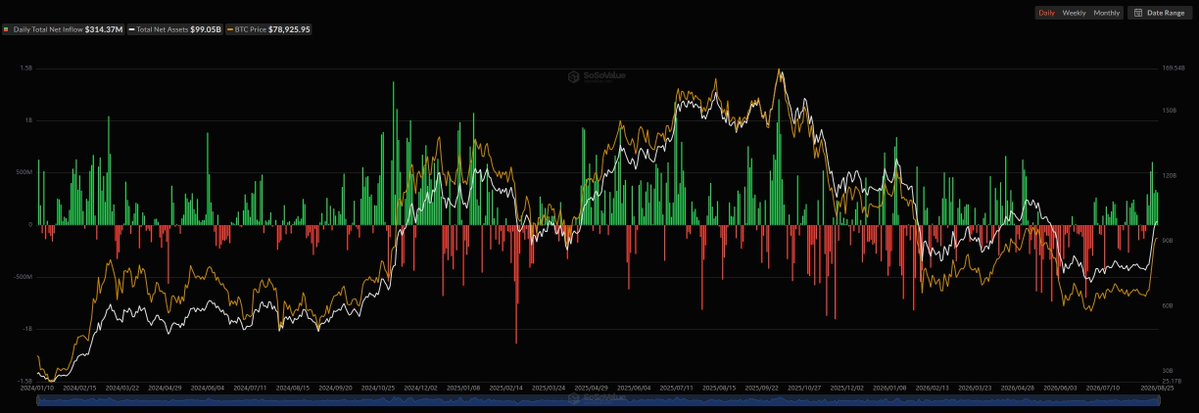Select the Daily interval tab

point(1046,13)
